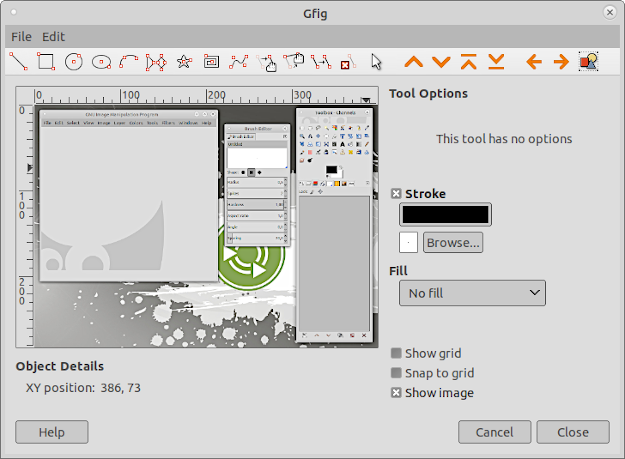Uncheck the Show image checkbox
This screenshot has width=625, height=459.
click(396, 393)
